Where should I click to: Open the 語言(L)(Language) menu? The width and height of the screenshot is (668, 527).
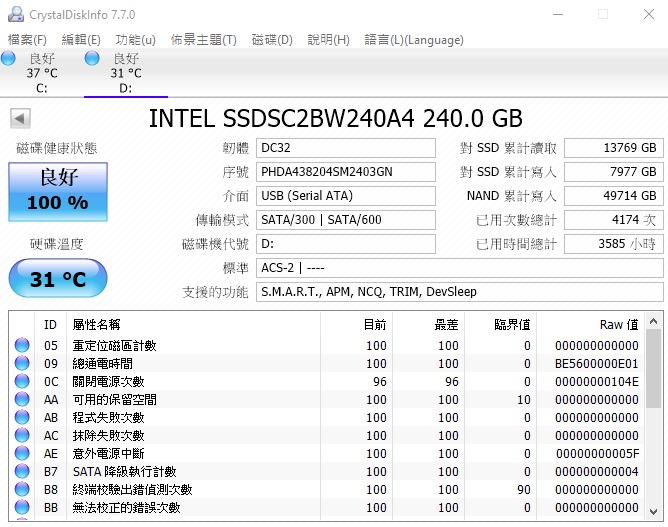click(414, 40)
